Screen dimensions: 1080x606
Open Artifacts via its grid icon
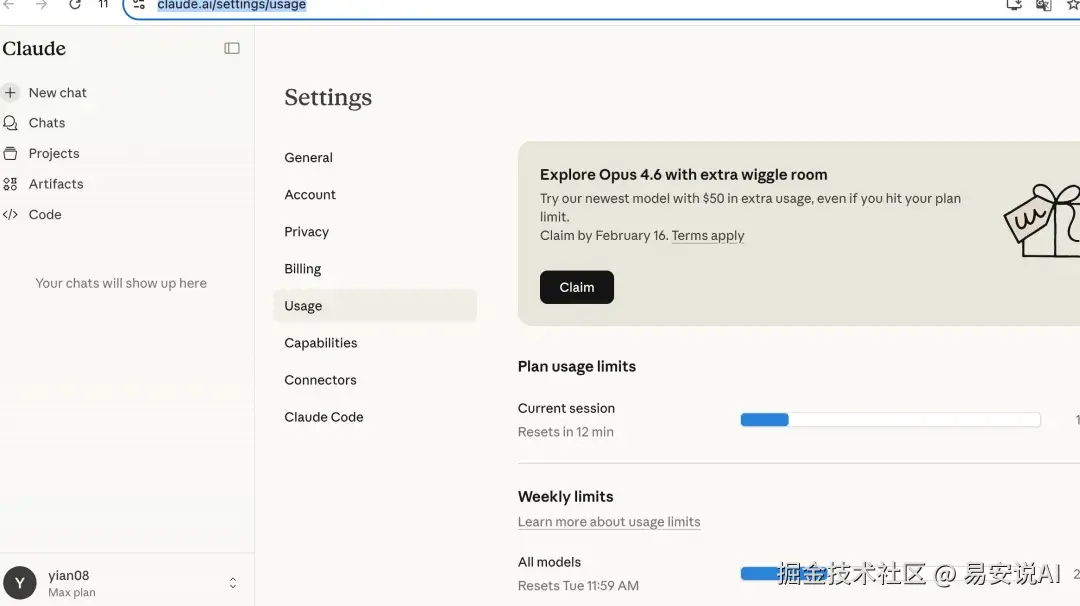[10, 184]
